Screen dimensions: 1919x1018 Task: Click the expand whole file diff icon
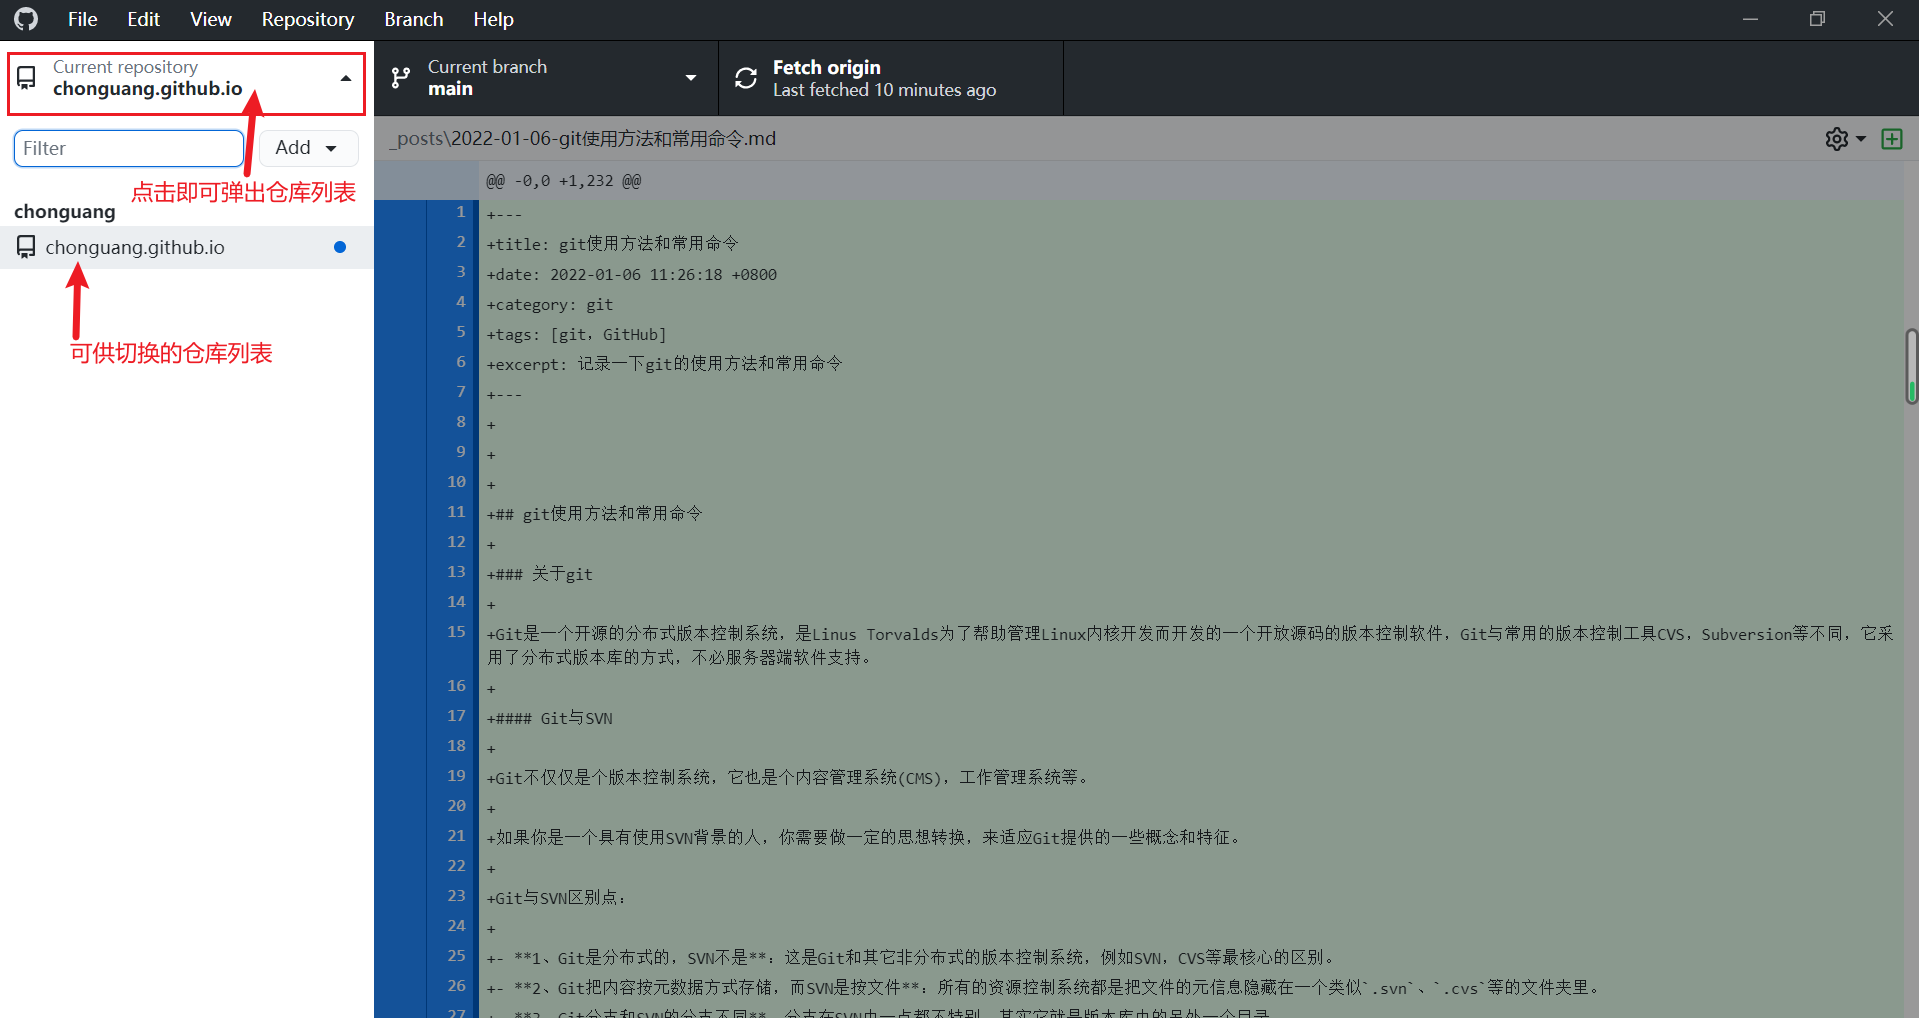(1892, 139)
